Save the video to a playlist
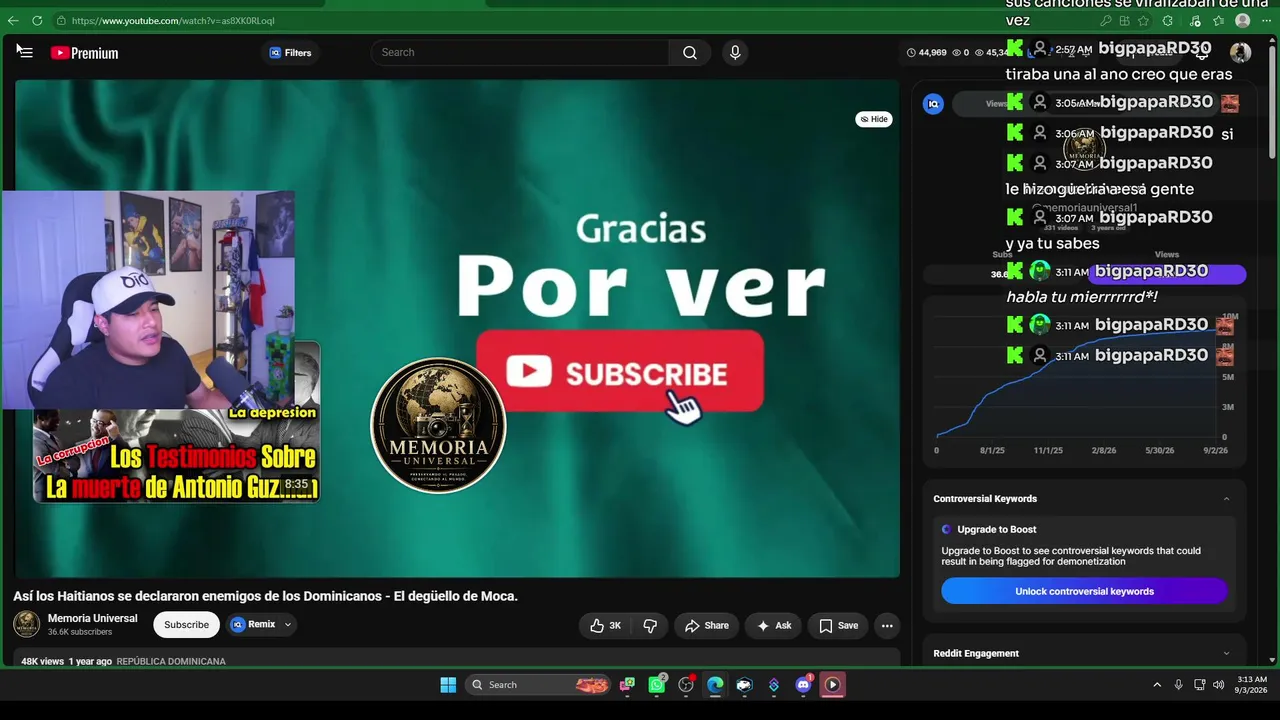 point(838,626)
